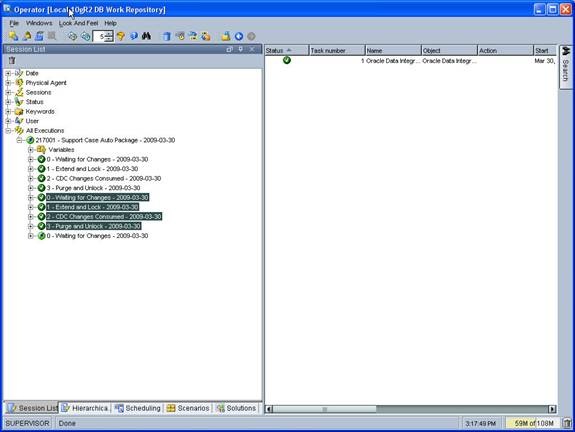The width and height of the screenshot is (575, 432).
Task: Click the gold padlock toolbar icon
Action: 226,36
